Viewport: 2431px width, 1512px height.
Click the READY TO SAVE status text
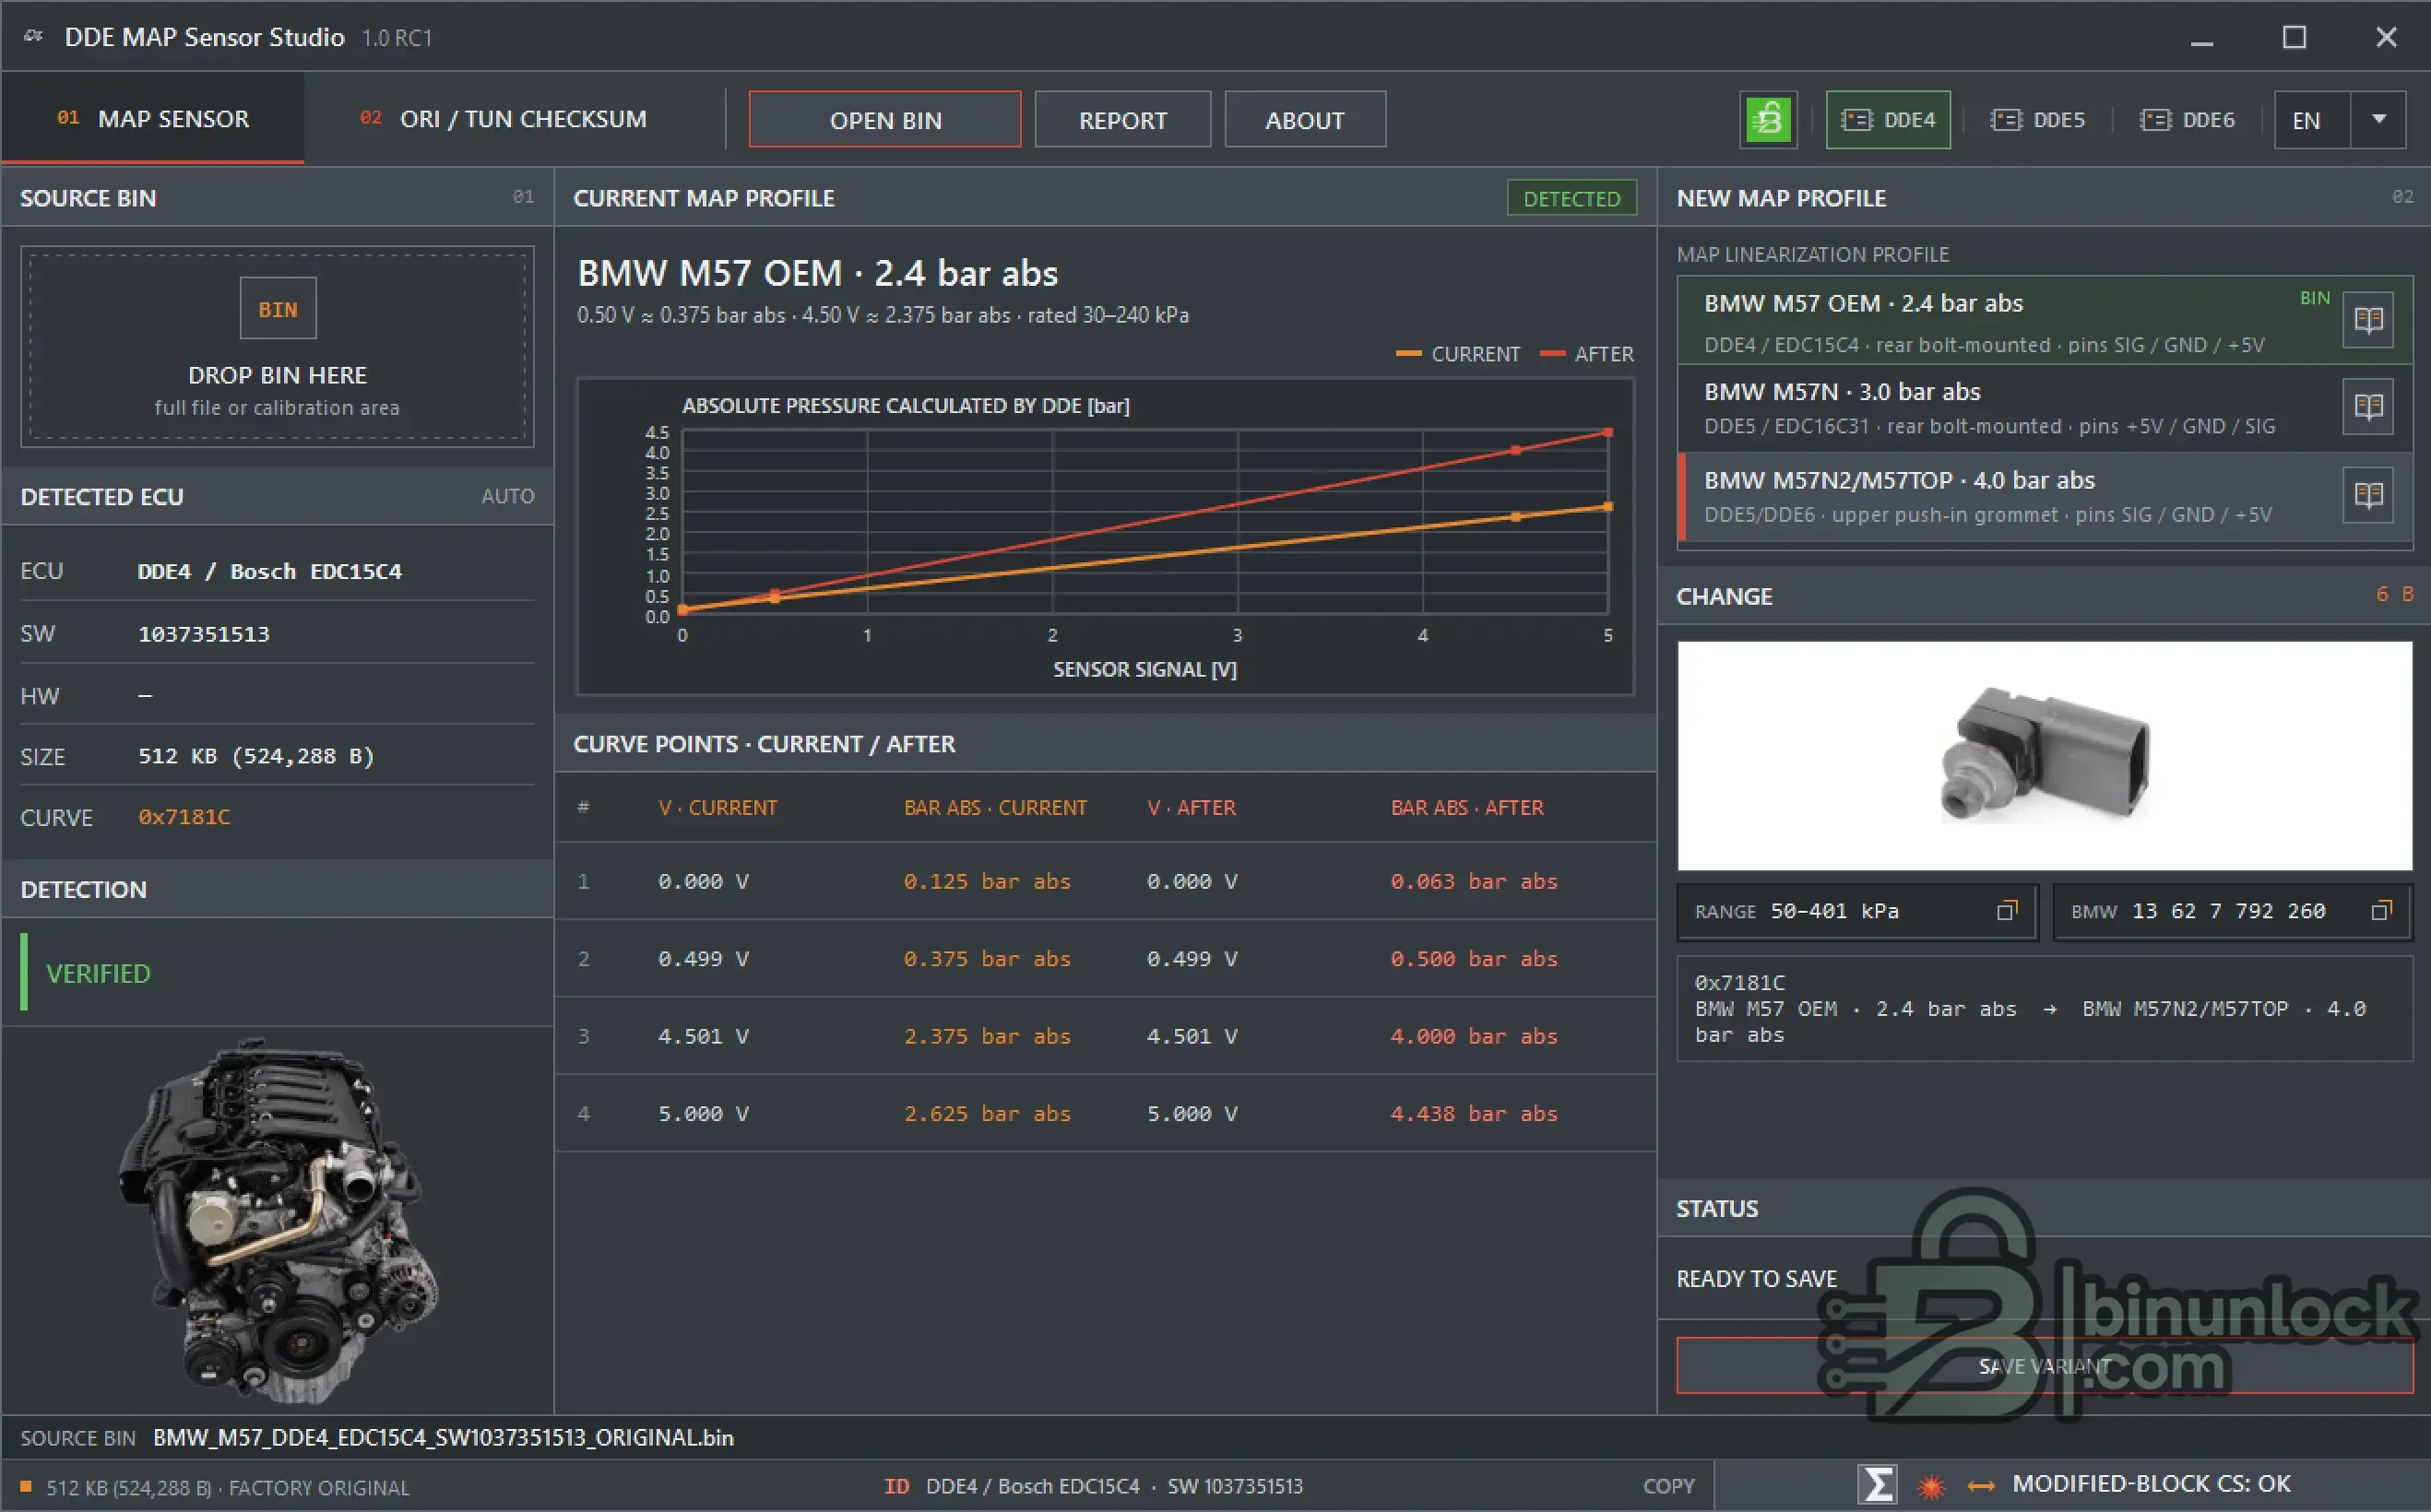pyautogui.click(x=1757, y=1278)
